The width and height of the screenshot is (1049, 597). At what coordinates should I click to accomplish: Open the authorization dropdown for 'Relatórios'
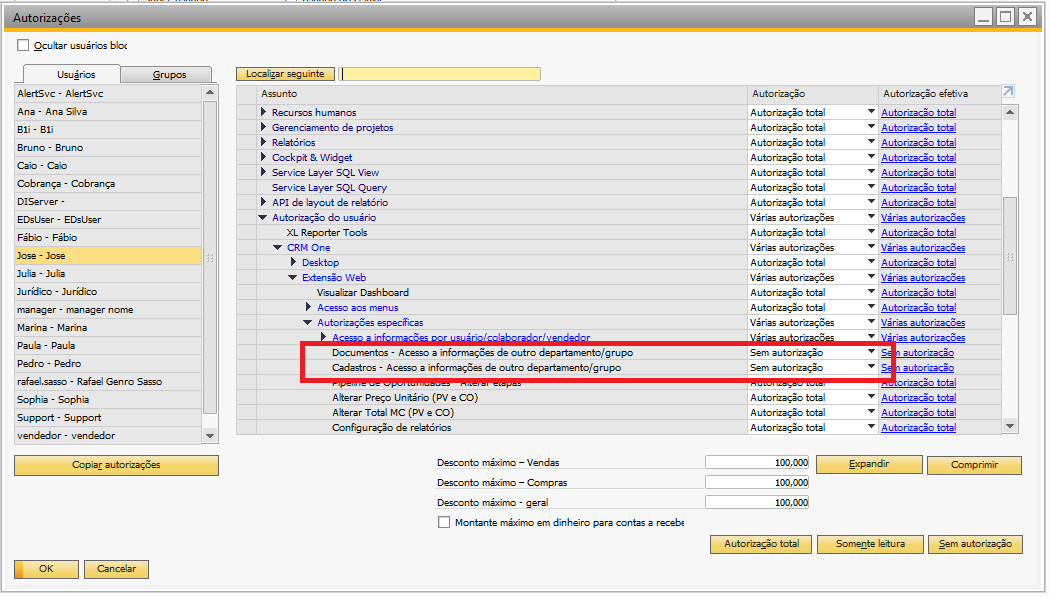click(x=871, y=143)
